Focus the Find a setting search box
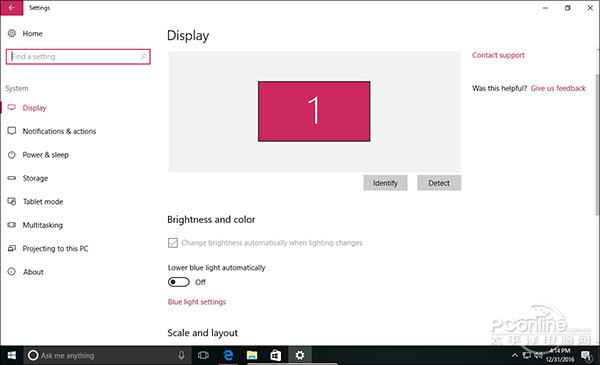The width and height of the screenshot is (600, 365). (78, 57)
